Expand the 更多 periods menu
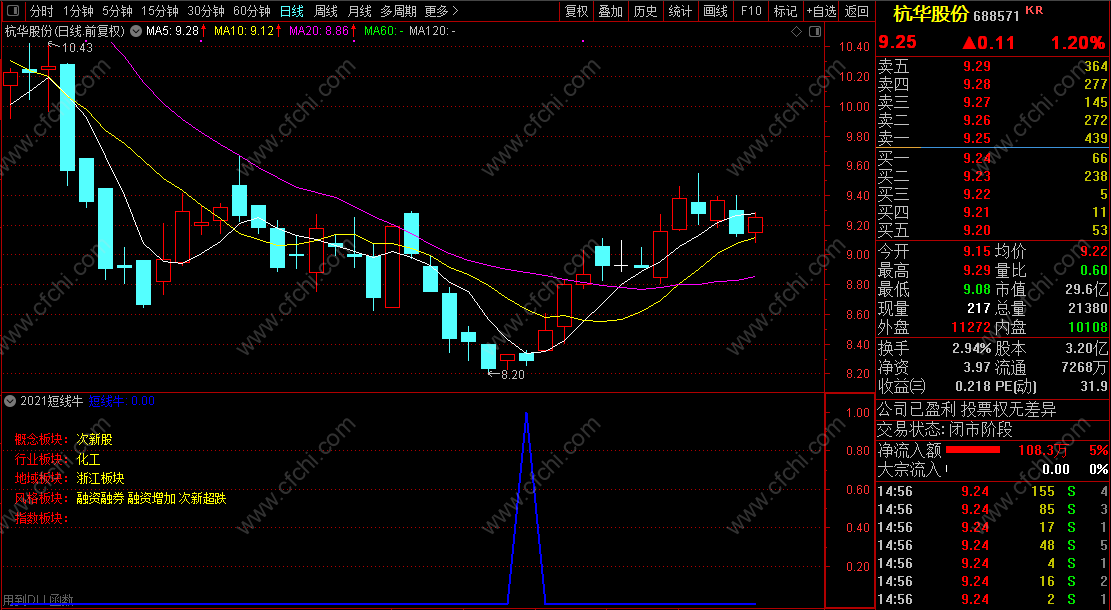 pos(441,11)
